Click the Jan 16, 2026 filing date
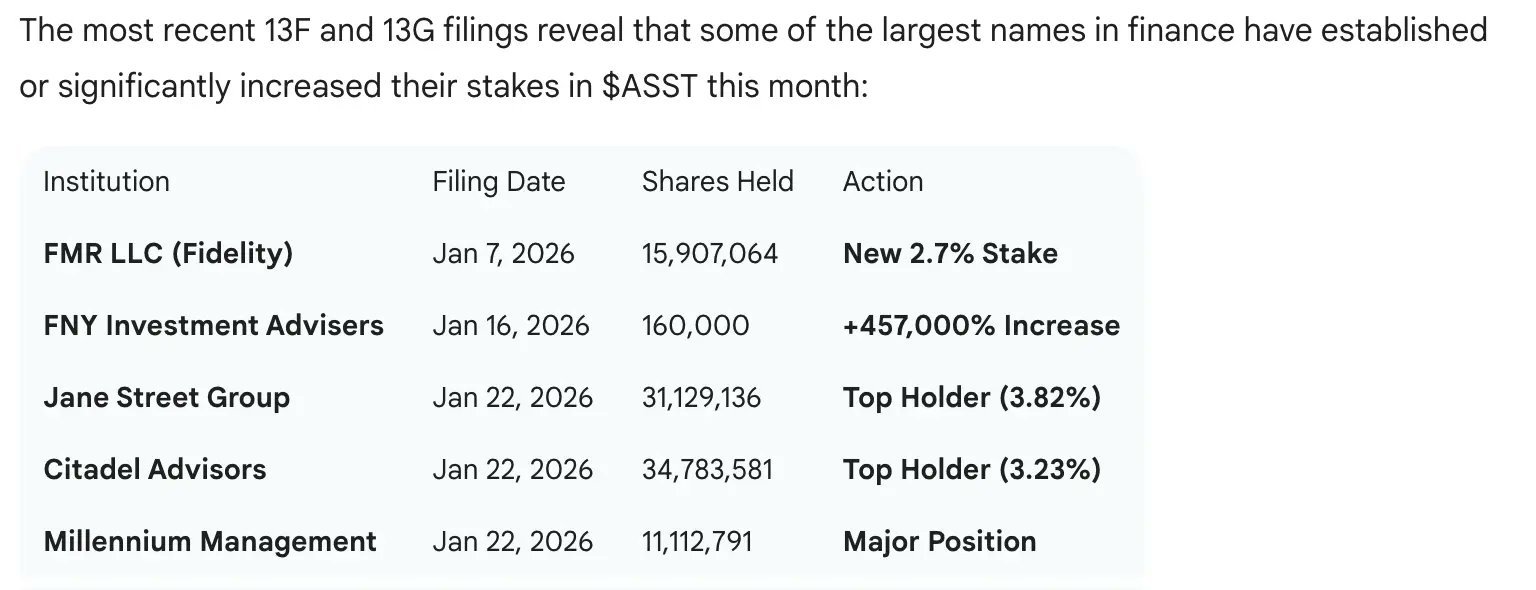Viewport: 1536px width, 590px height. [x=511, y=326]
